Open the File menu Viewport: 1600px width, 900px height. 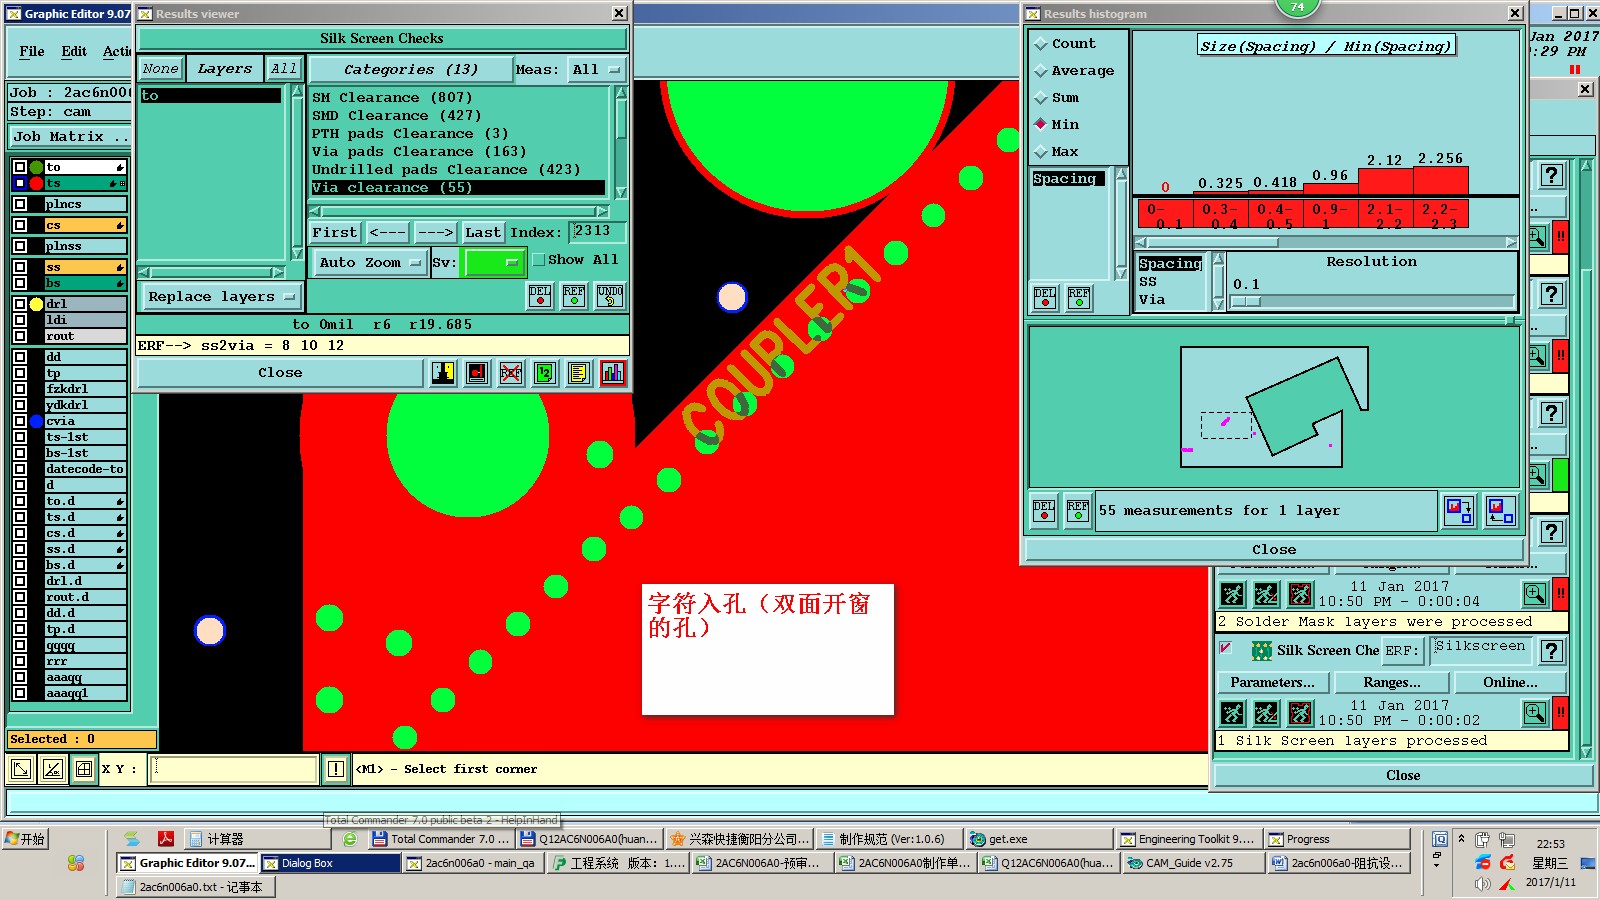tap(32, 51)
